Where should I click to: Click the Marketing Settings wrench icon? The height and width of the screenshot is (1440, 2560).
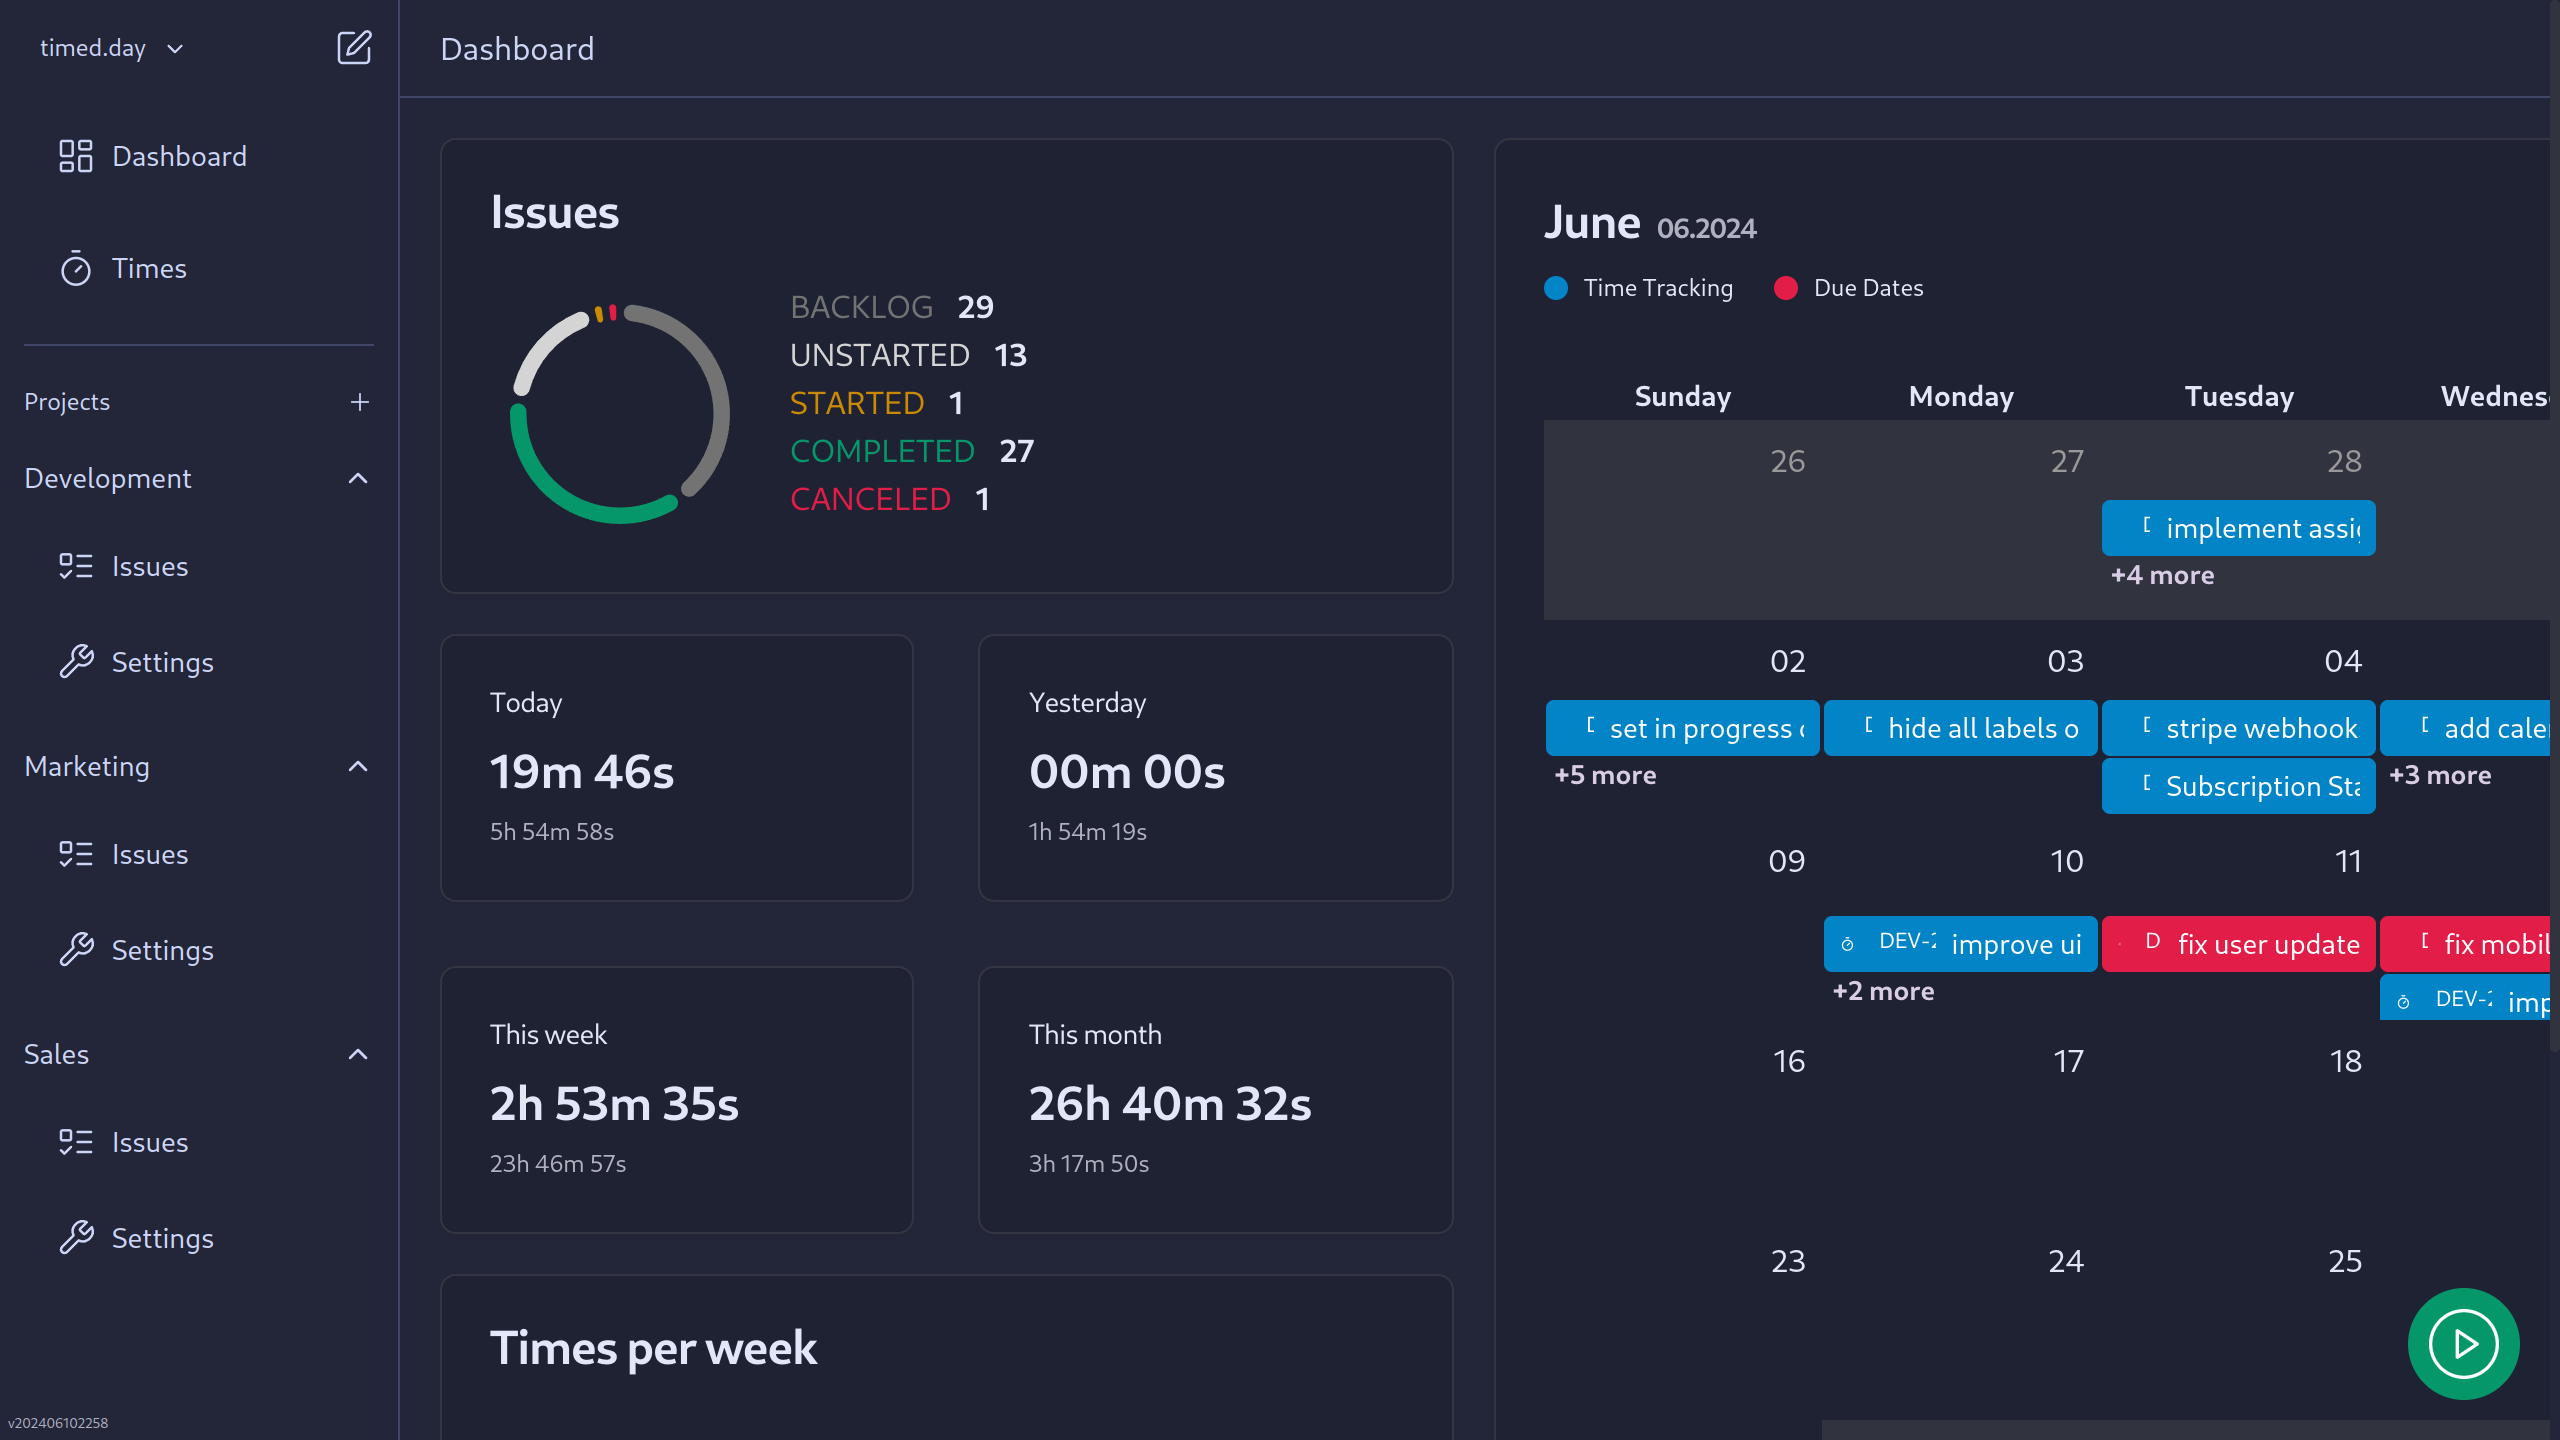click(76, 950)
